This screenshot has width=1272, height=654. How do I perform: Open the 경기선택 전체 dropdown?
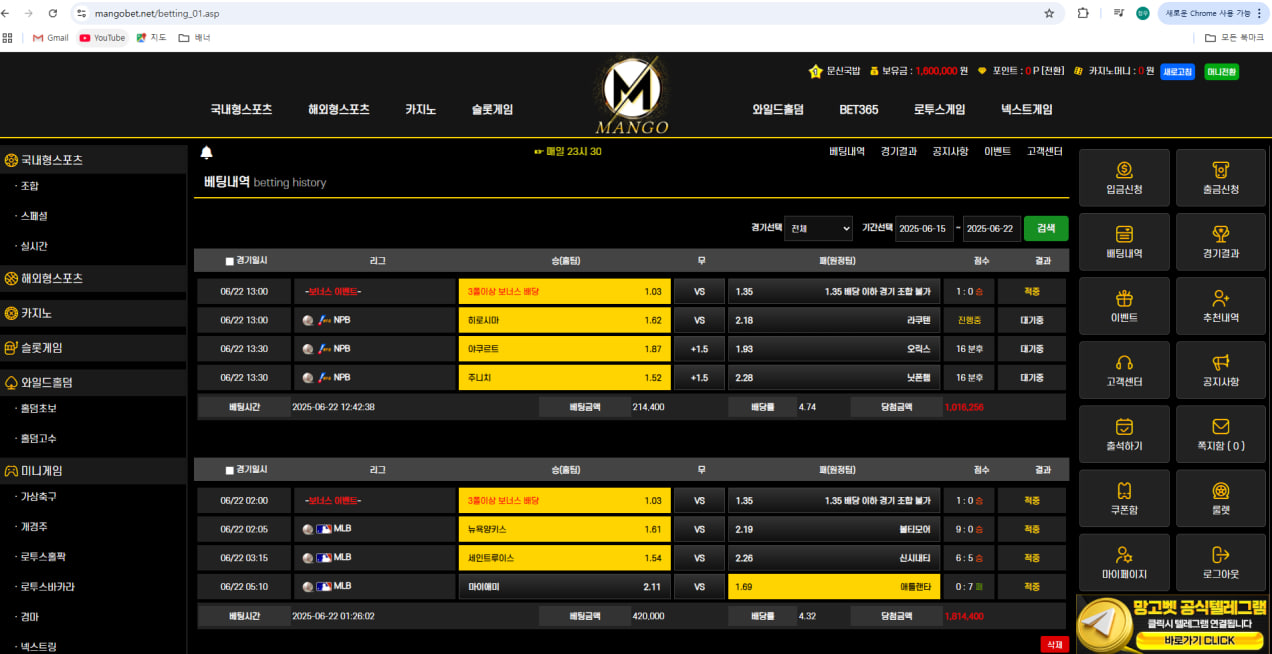point(818,228)
